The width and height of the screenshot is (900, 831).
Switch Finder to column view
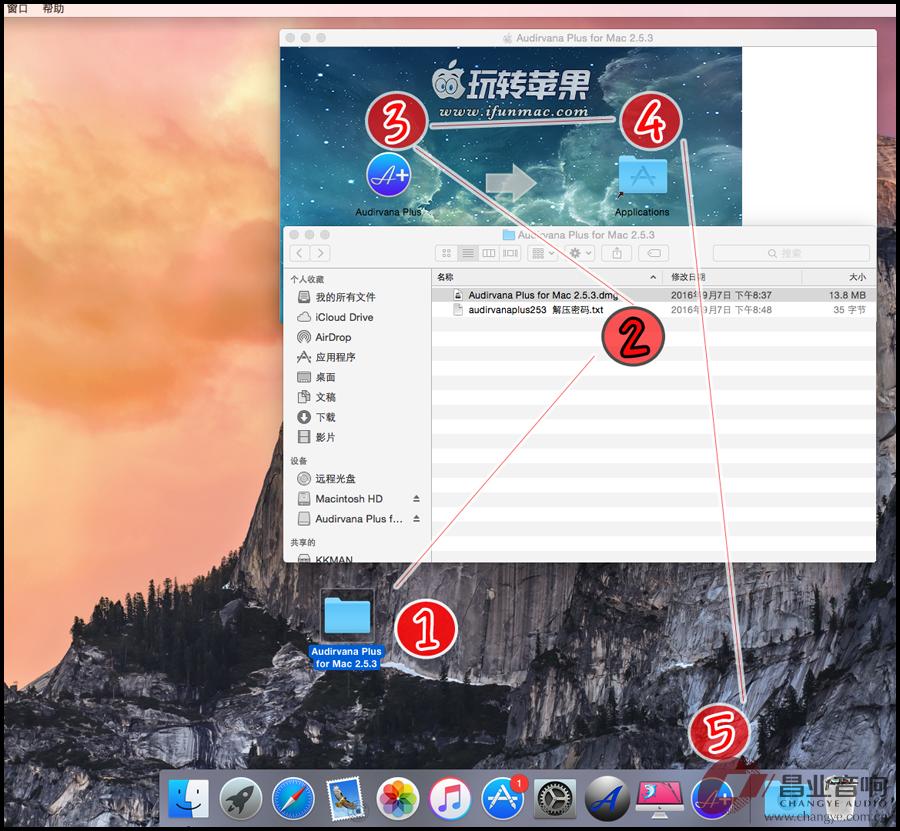point(489,253)
